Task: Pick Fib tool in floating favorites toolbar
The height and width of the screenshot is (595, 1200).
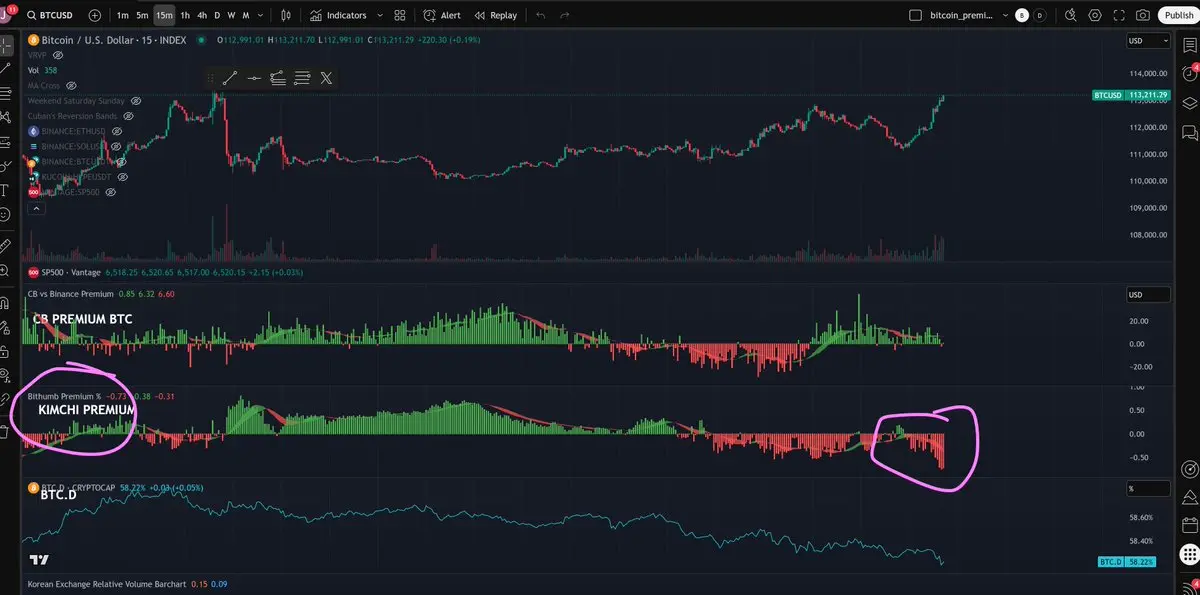Action: [x=278, y=78]
